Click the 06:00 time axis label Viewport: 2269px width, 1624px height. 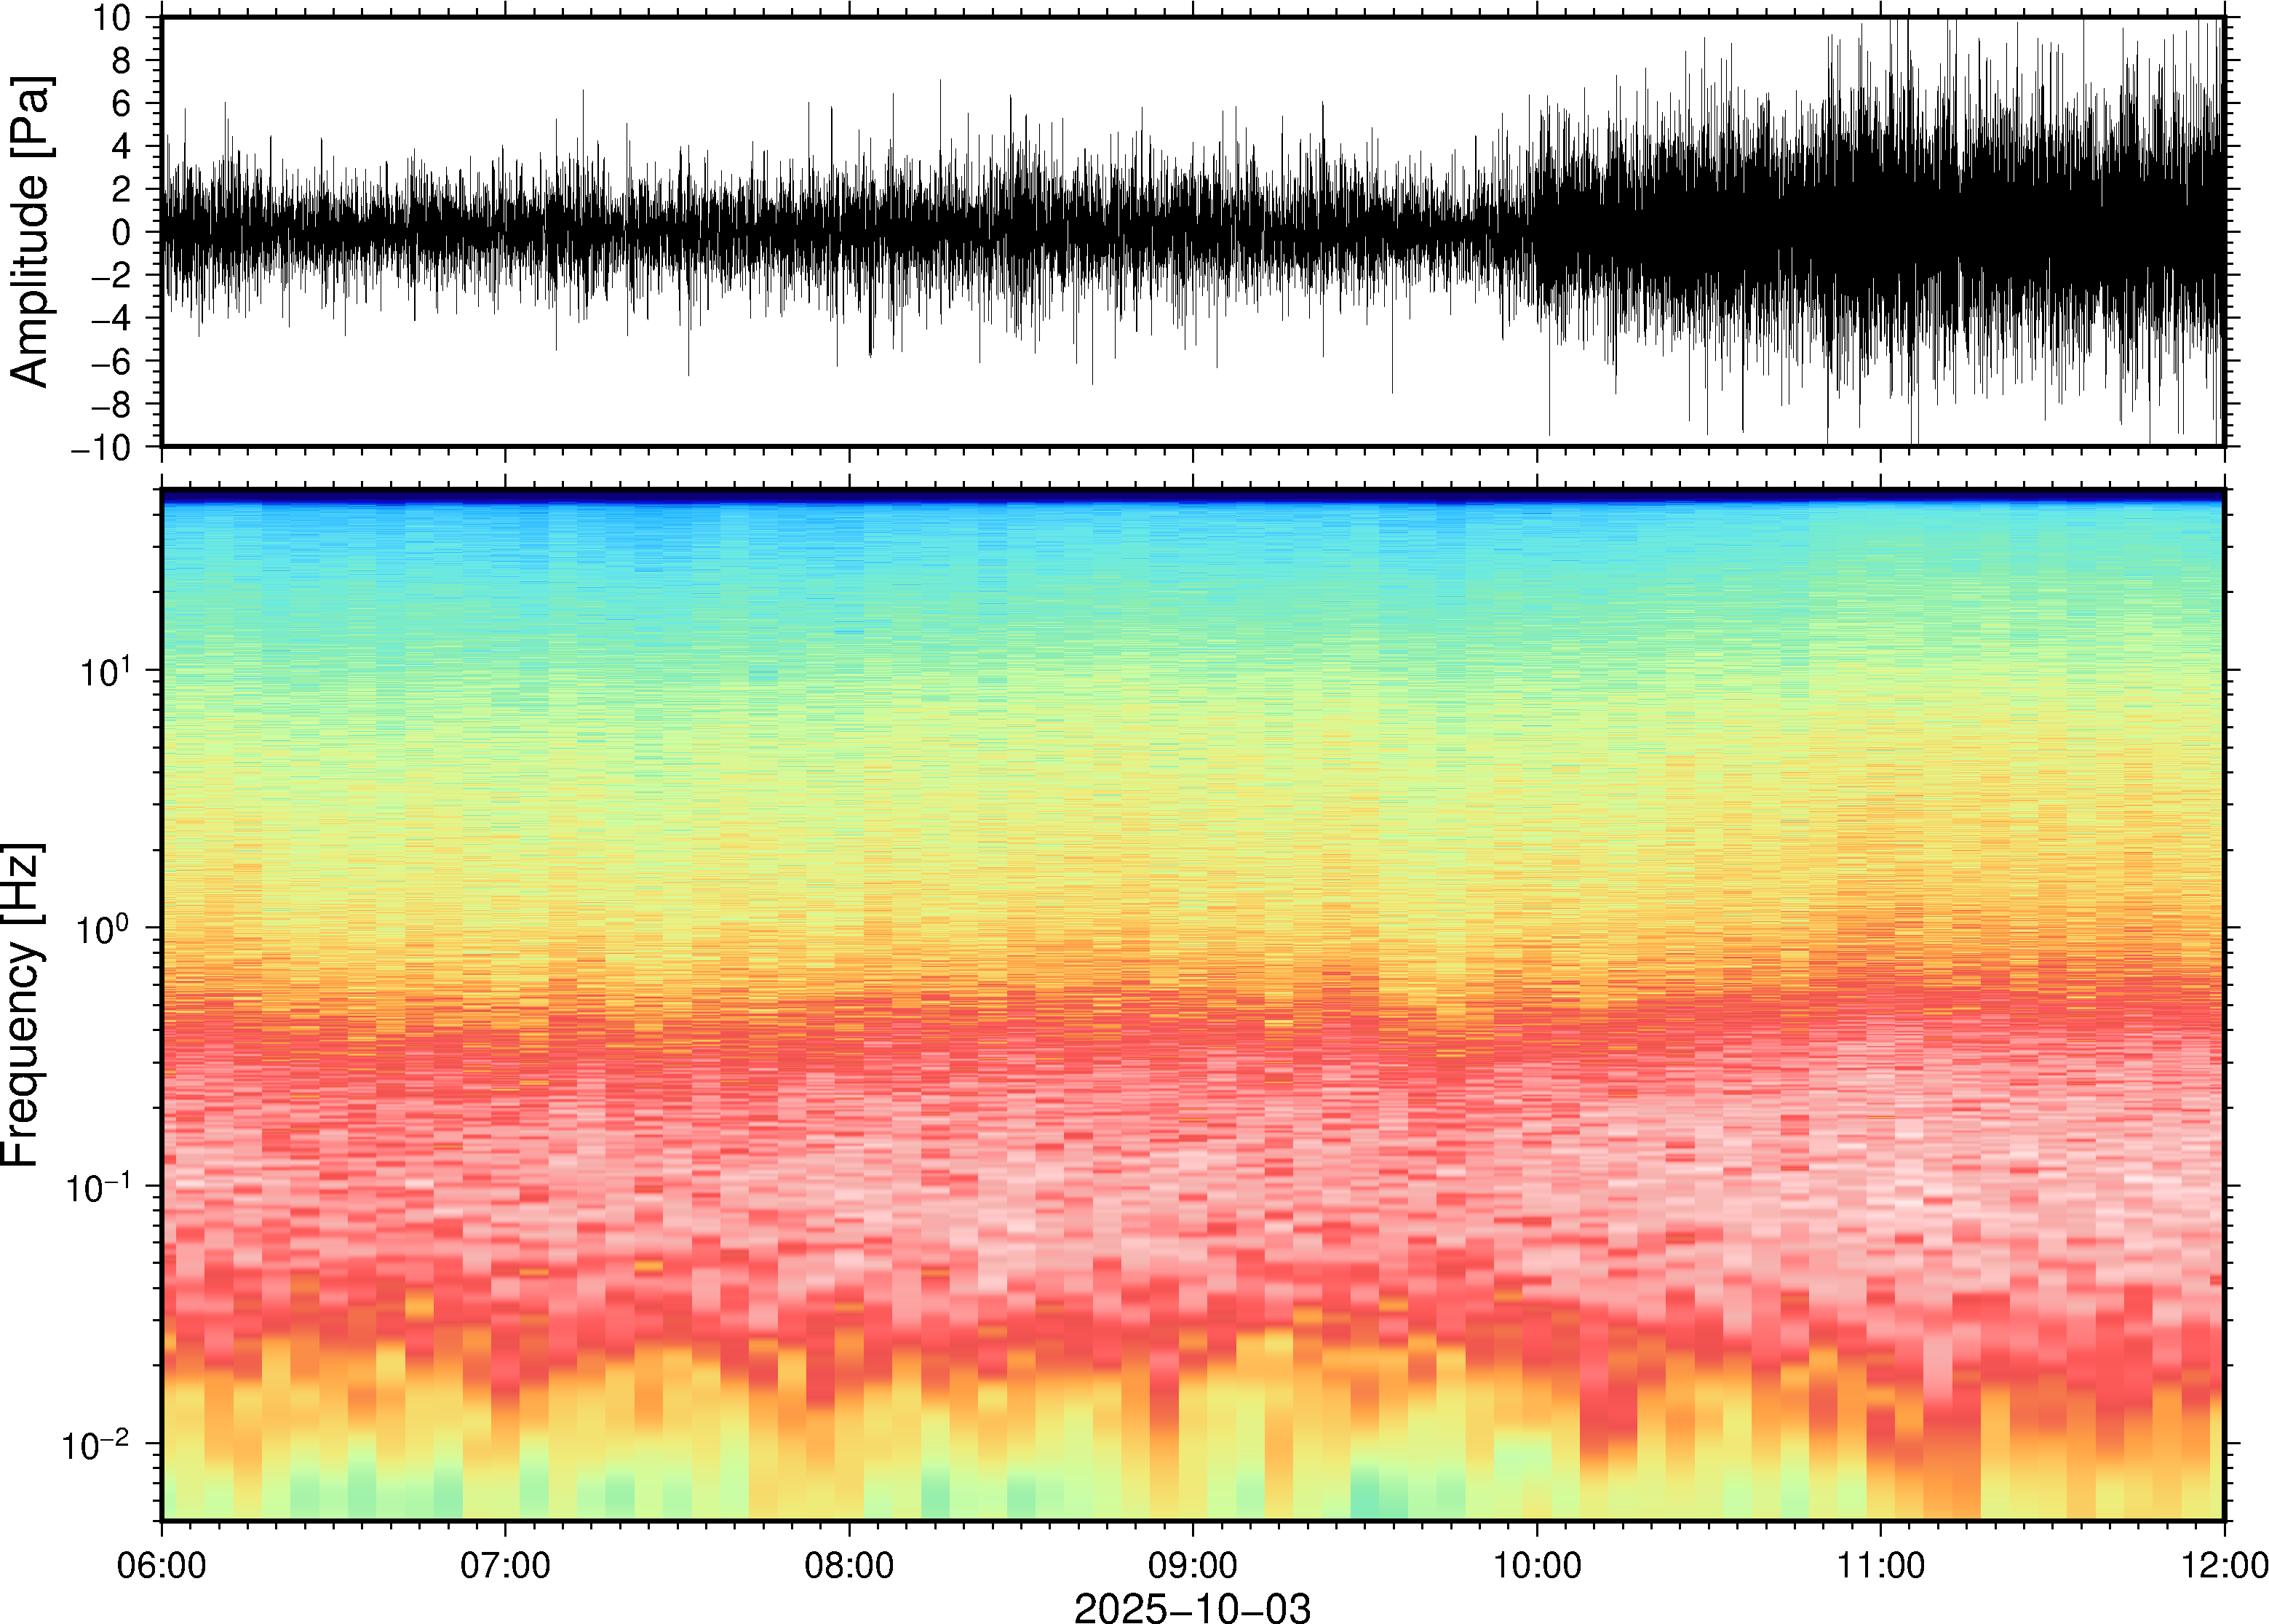(x=162, y=1565)
